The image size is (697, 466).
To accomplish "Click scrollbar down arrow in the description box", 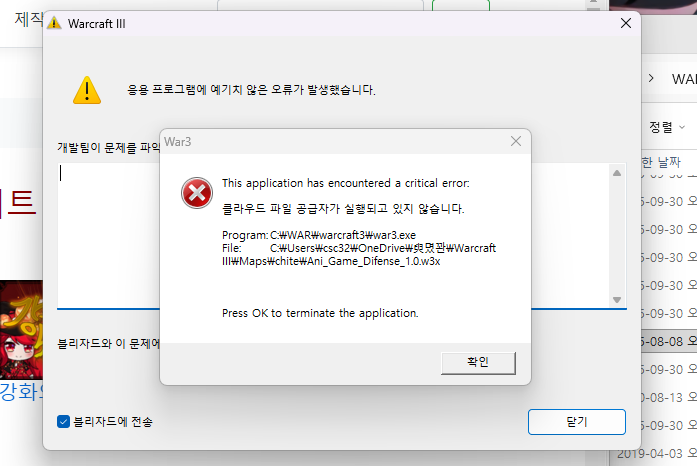I will click(617, 299).
